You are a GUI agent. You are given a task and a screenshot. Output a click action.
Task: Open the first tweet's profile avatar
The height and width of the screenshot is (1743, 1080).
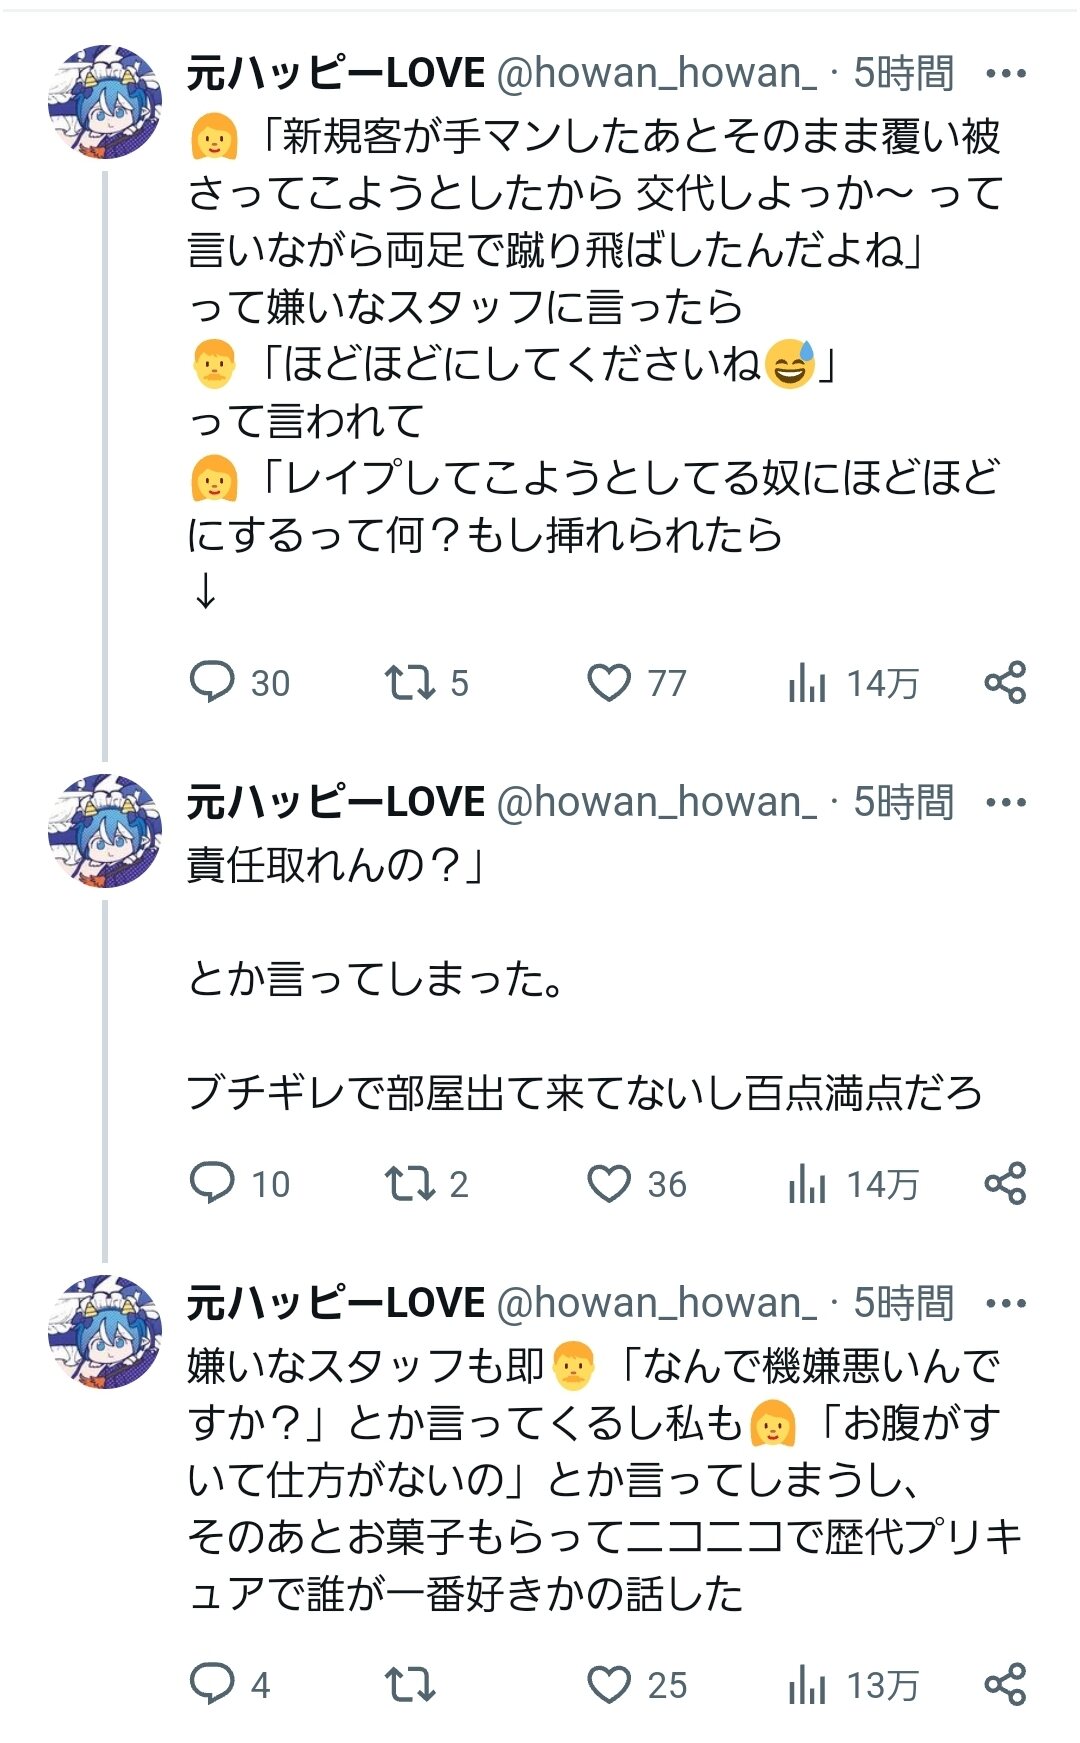(104, 102)
